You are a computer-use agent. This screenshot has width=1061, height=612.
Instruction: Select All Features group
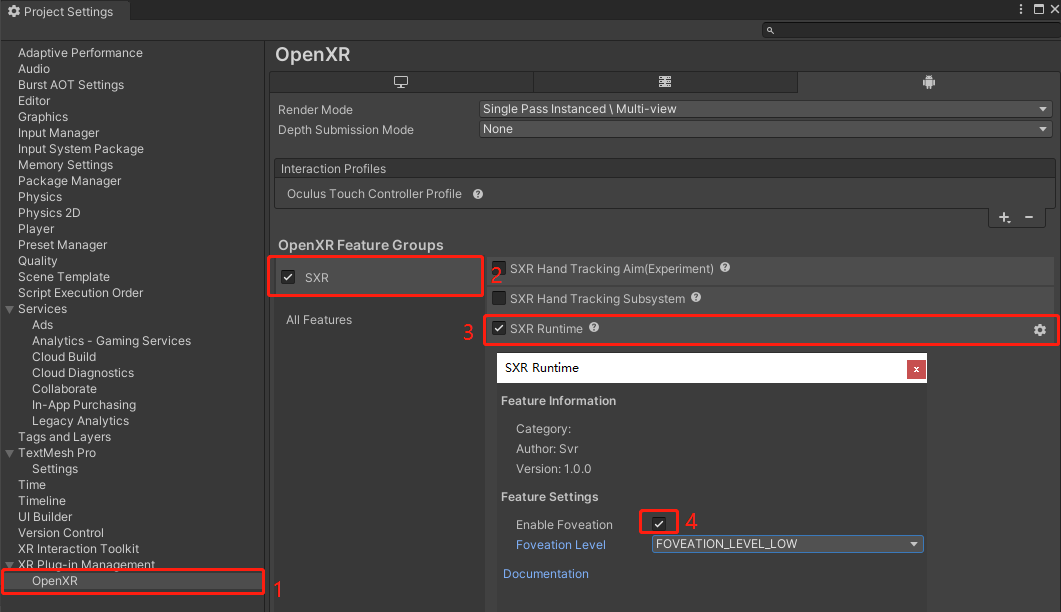[319, 320]
